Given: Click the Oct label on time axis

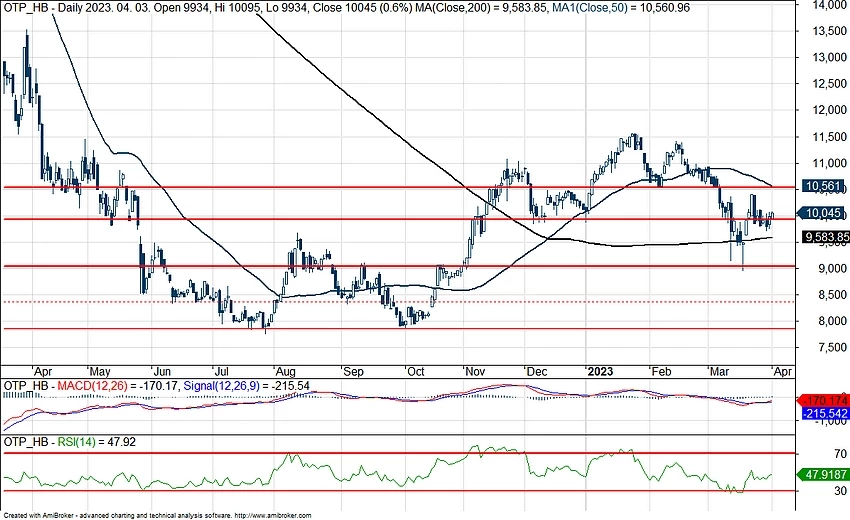Looking at the screenshot, I should pyautogui.click(x=415, y=371).
